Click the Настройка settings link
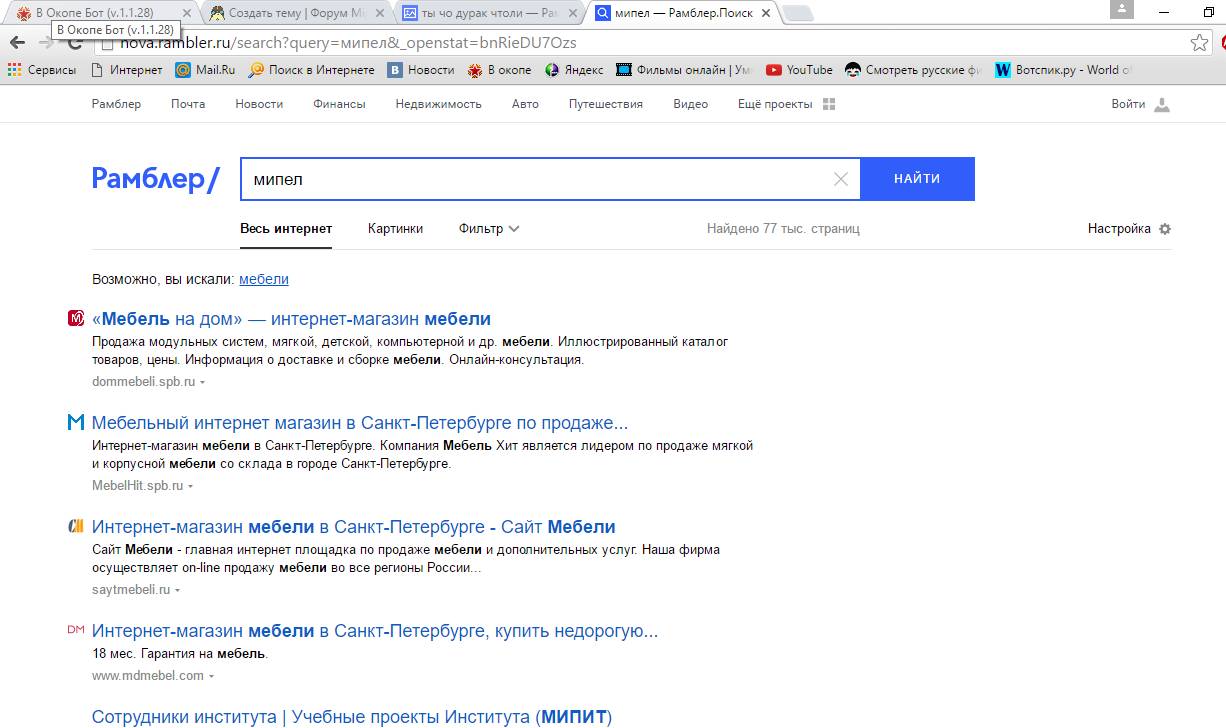The image size is (1226, 728). 1119,229
